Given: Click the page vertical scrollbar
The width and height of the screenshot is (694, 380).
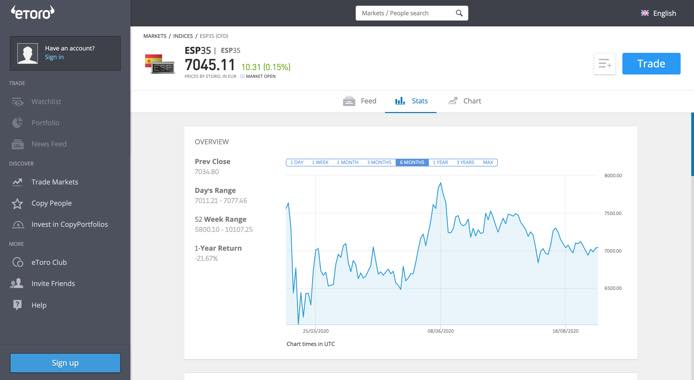Looking at the screenshot, I should click(692, 144).
